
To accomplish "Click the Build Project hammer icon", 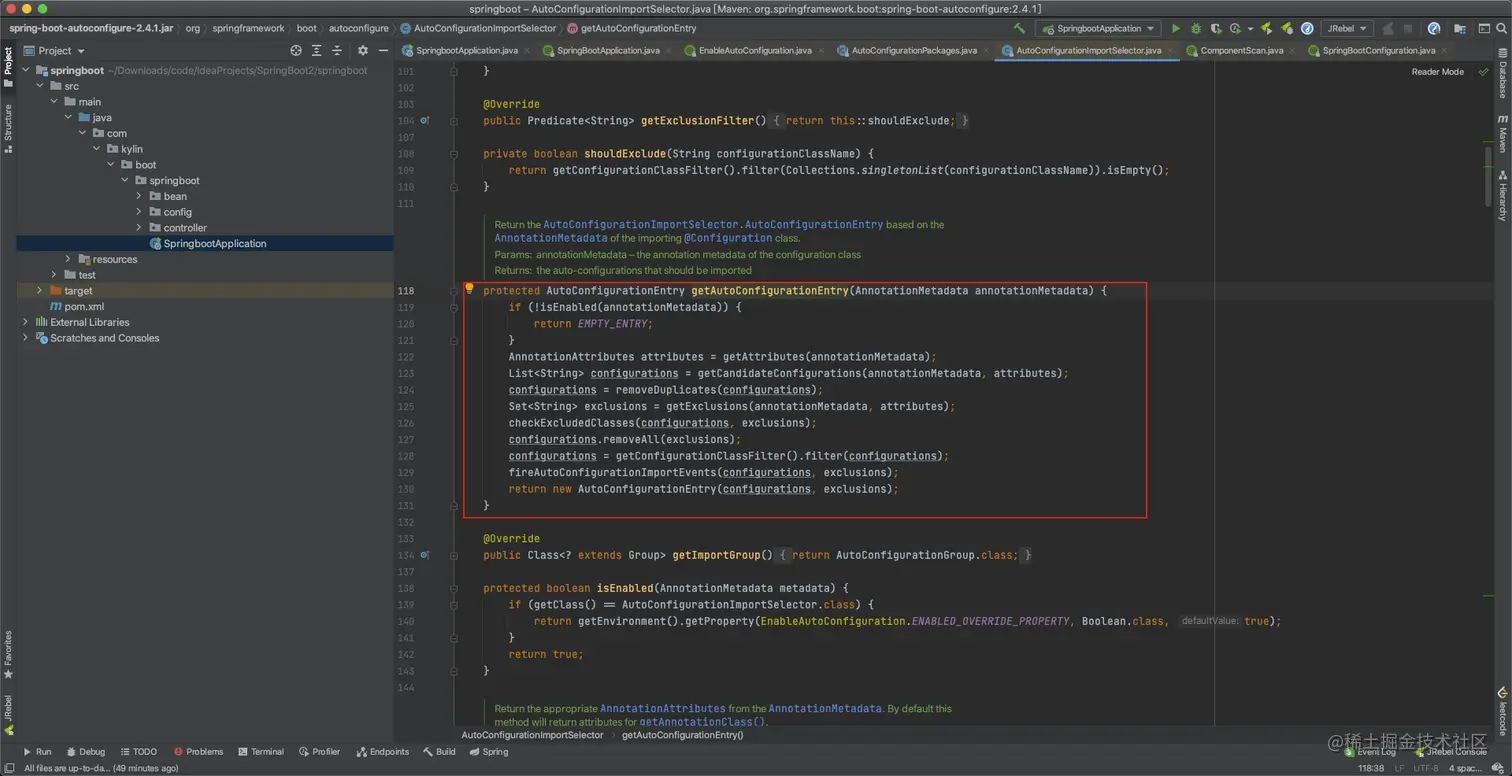I will point(1019,28).
